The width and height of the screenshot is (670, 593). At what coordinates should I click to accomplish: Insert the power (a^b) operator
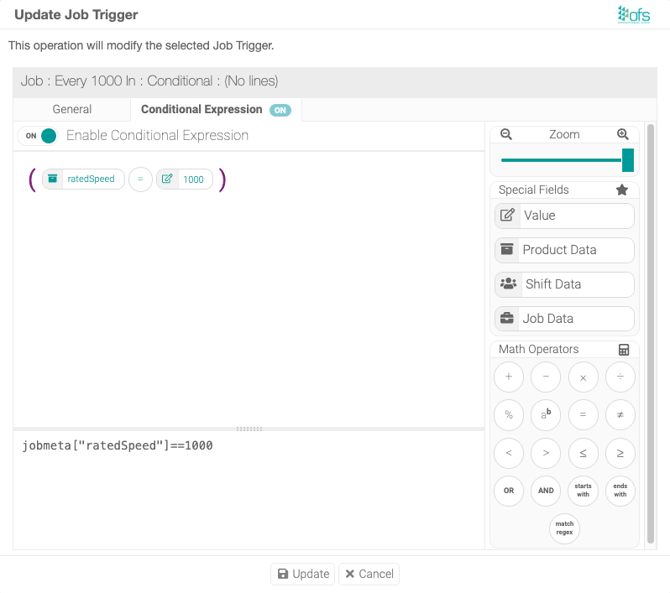[546, 415]
